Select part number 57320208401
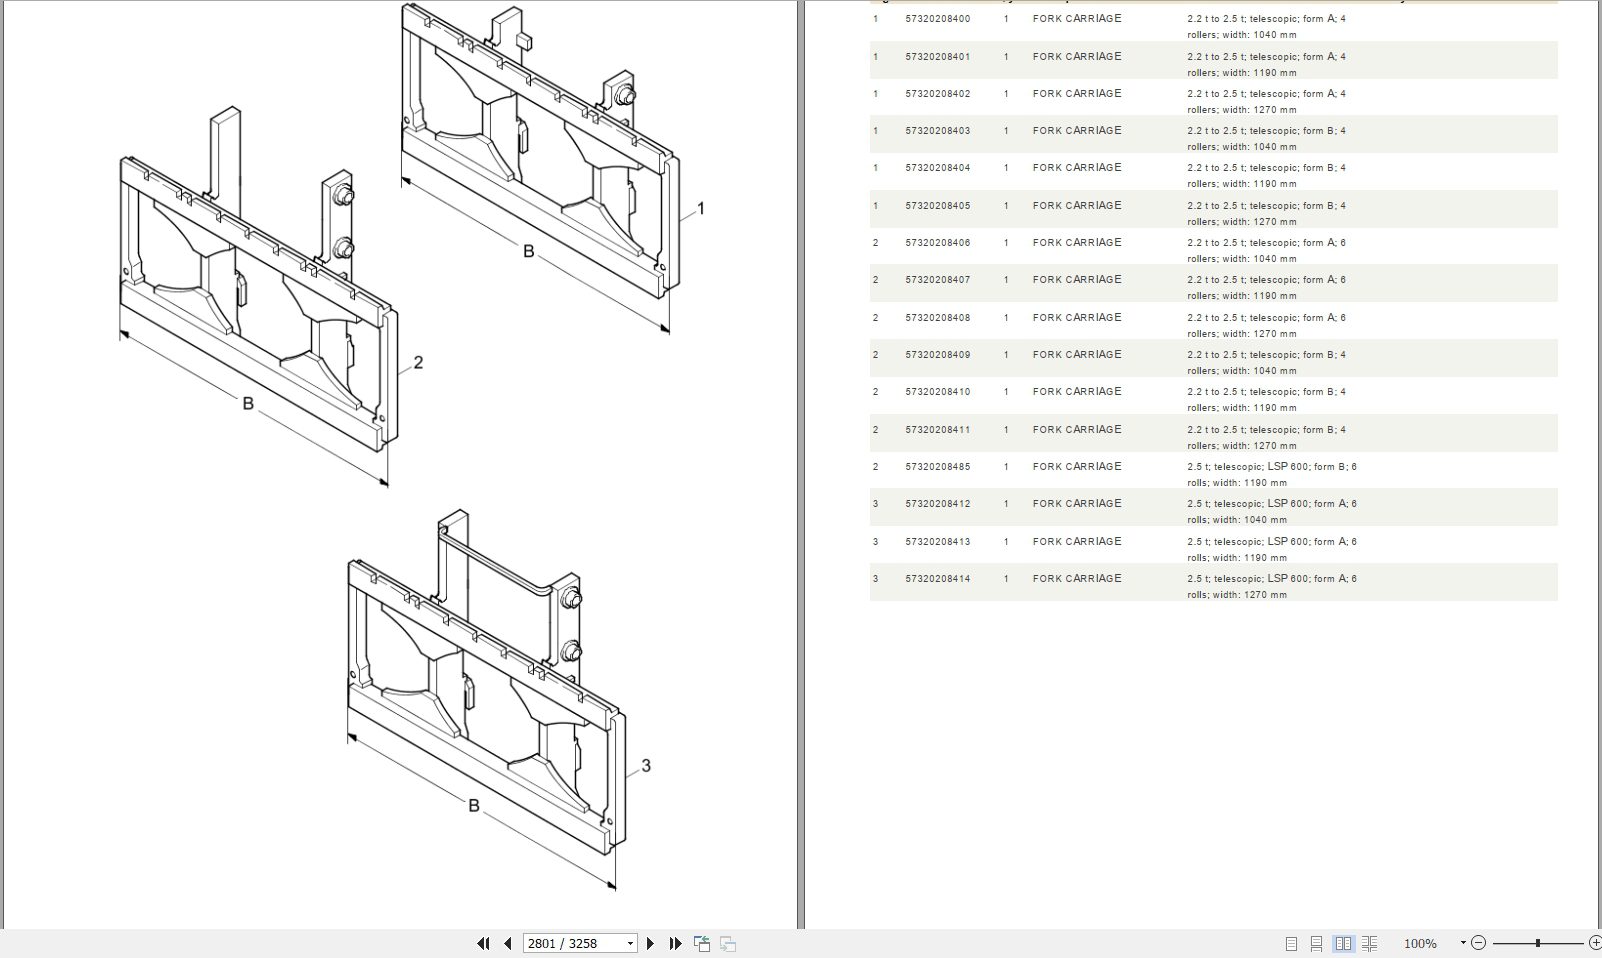Image resolution: width=1602 pixels, height=958 pixels. pyautogui.click(x=937, y=57)
